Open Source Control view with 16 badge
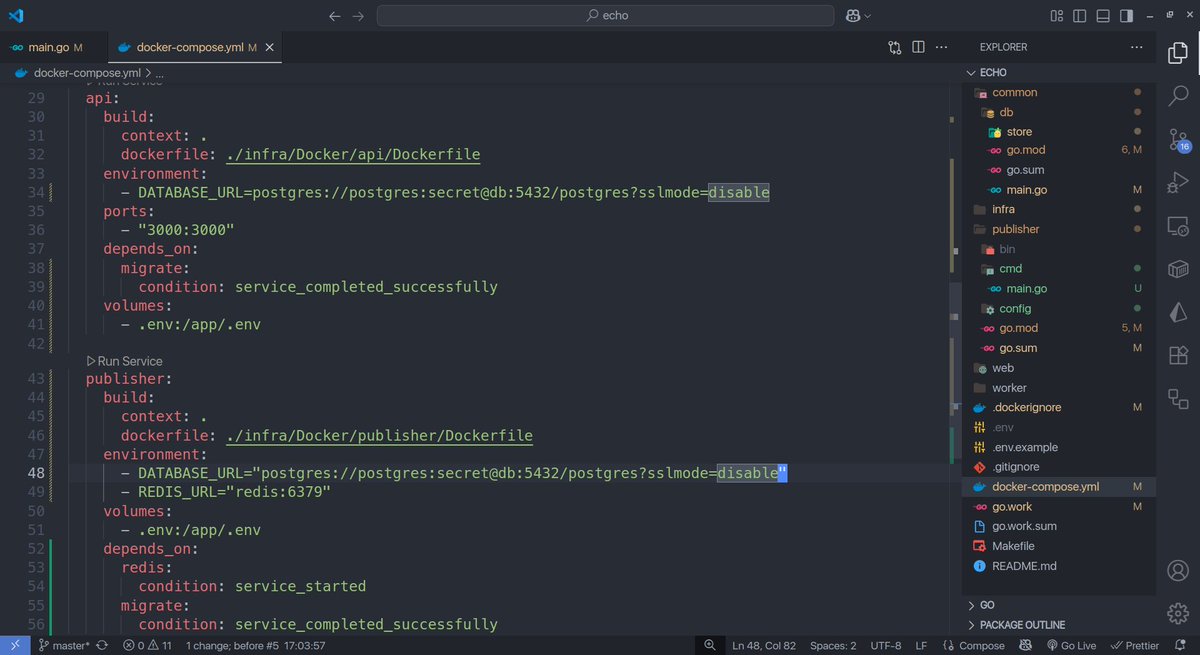 pyautogui.click(x=1177, y=140)
